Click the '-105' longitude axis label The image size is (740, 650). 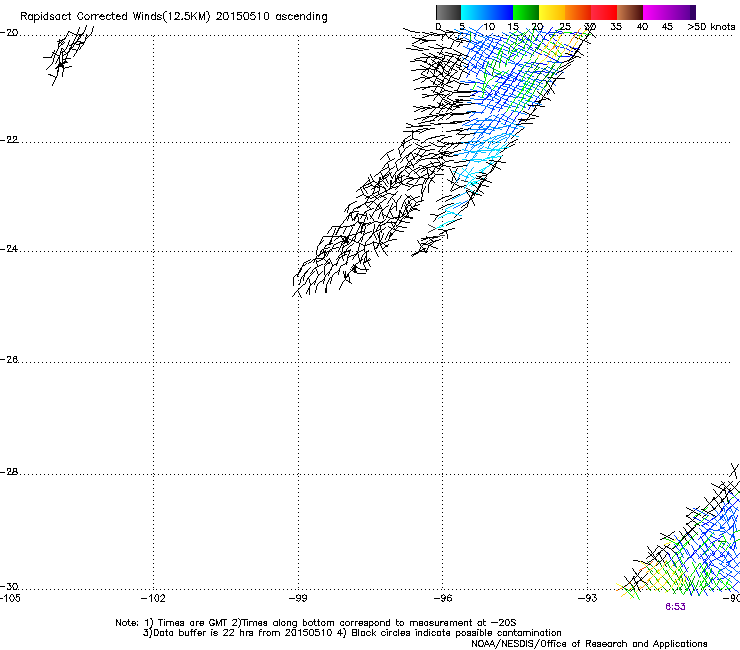pos(10,598)
